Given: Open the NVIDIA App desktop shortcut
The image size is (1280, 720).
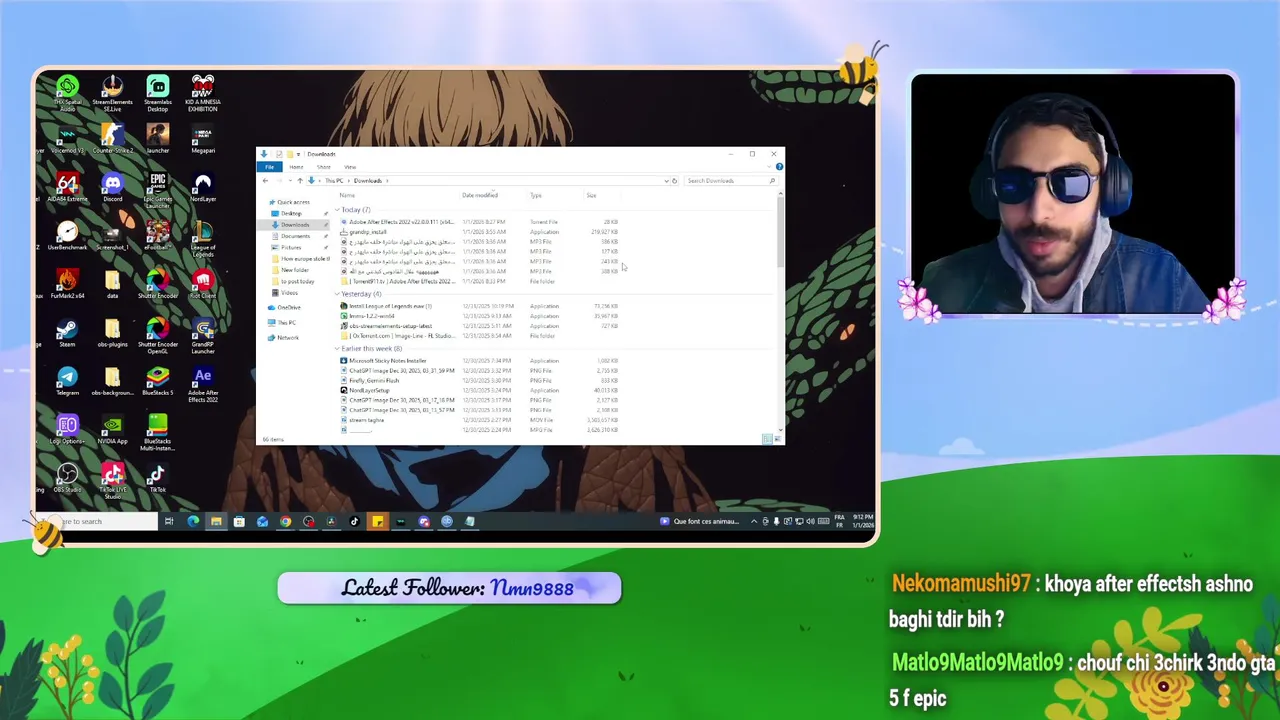Looking at the screenshot, I should click(x=112, y=430).
